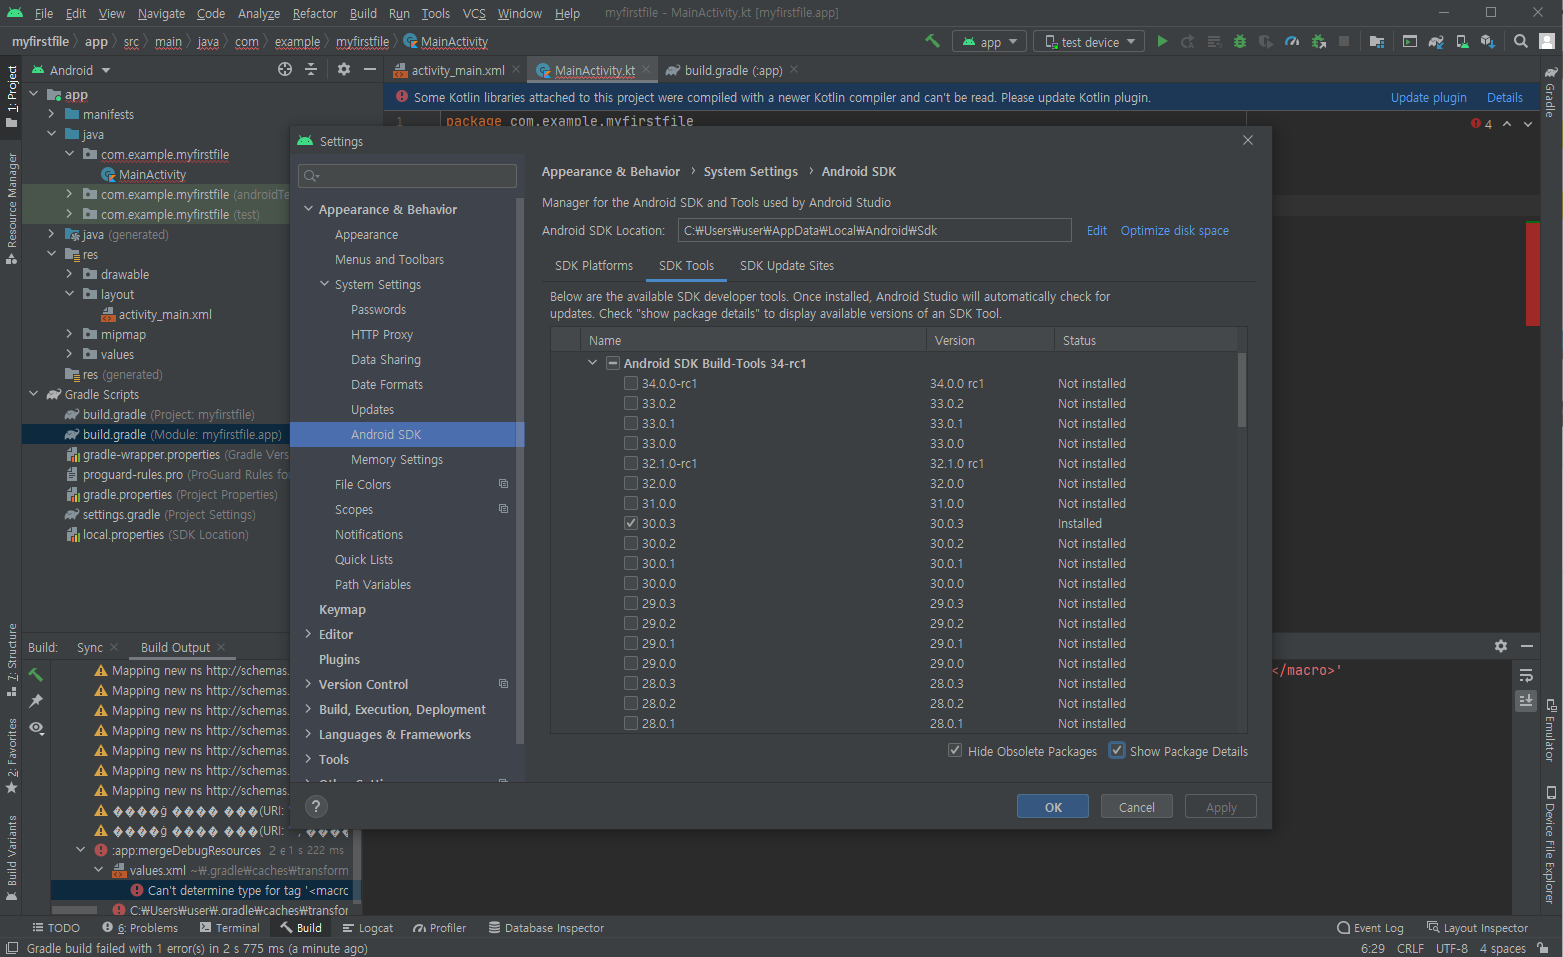
Task: Switch to the SDK Platforms tab
Action: [594, 265]
